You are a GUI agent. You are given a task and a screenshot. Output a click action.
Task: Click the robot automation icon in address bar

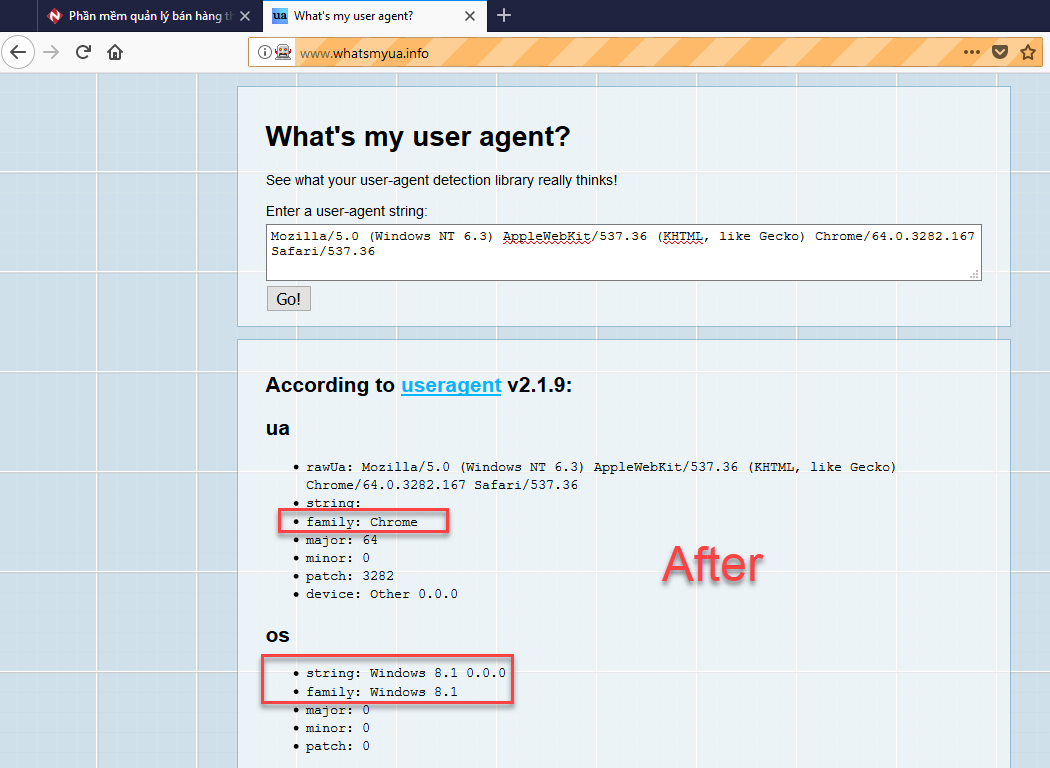pos(283,52)
